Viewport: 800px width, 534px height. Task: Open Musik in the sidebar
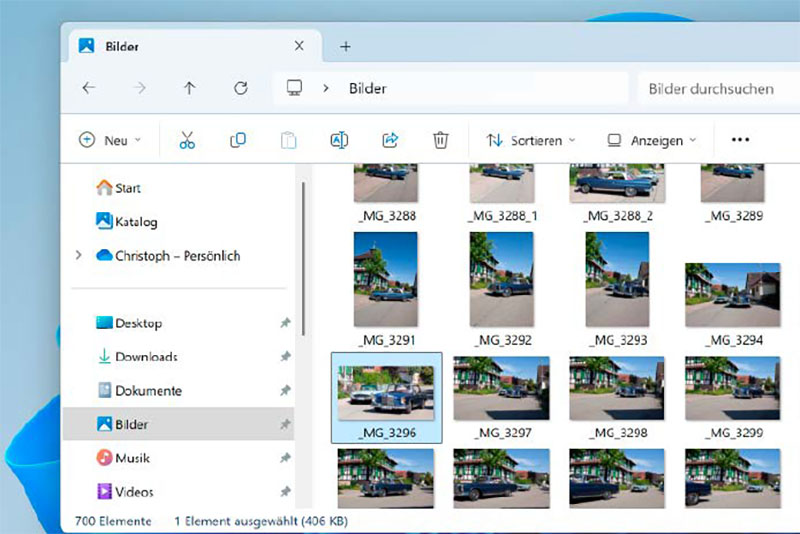(x=123, y=458)
